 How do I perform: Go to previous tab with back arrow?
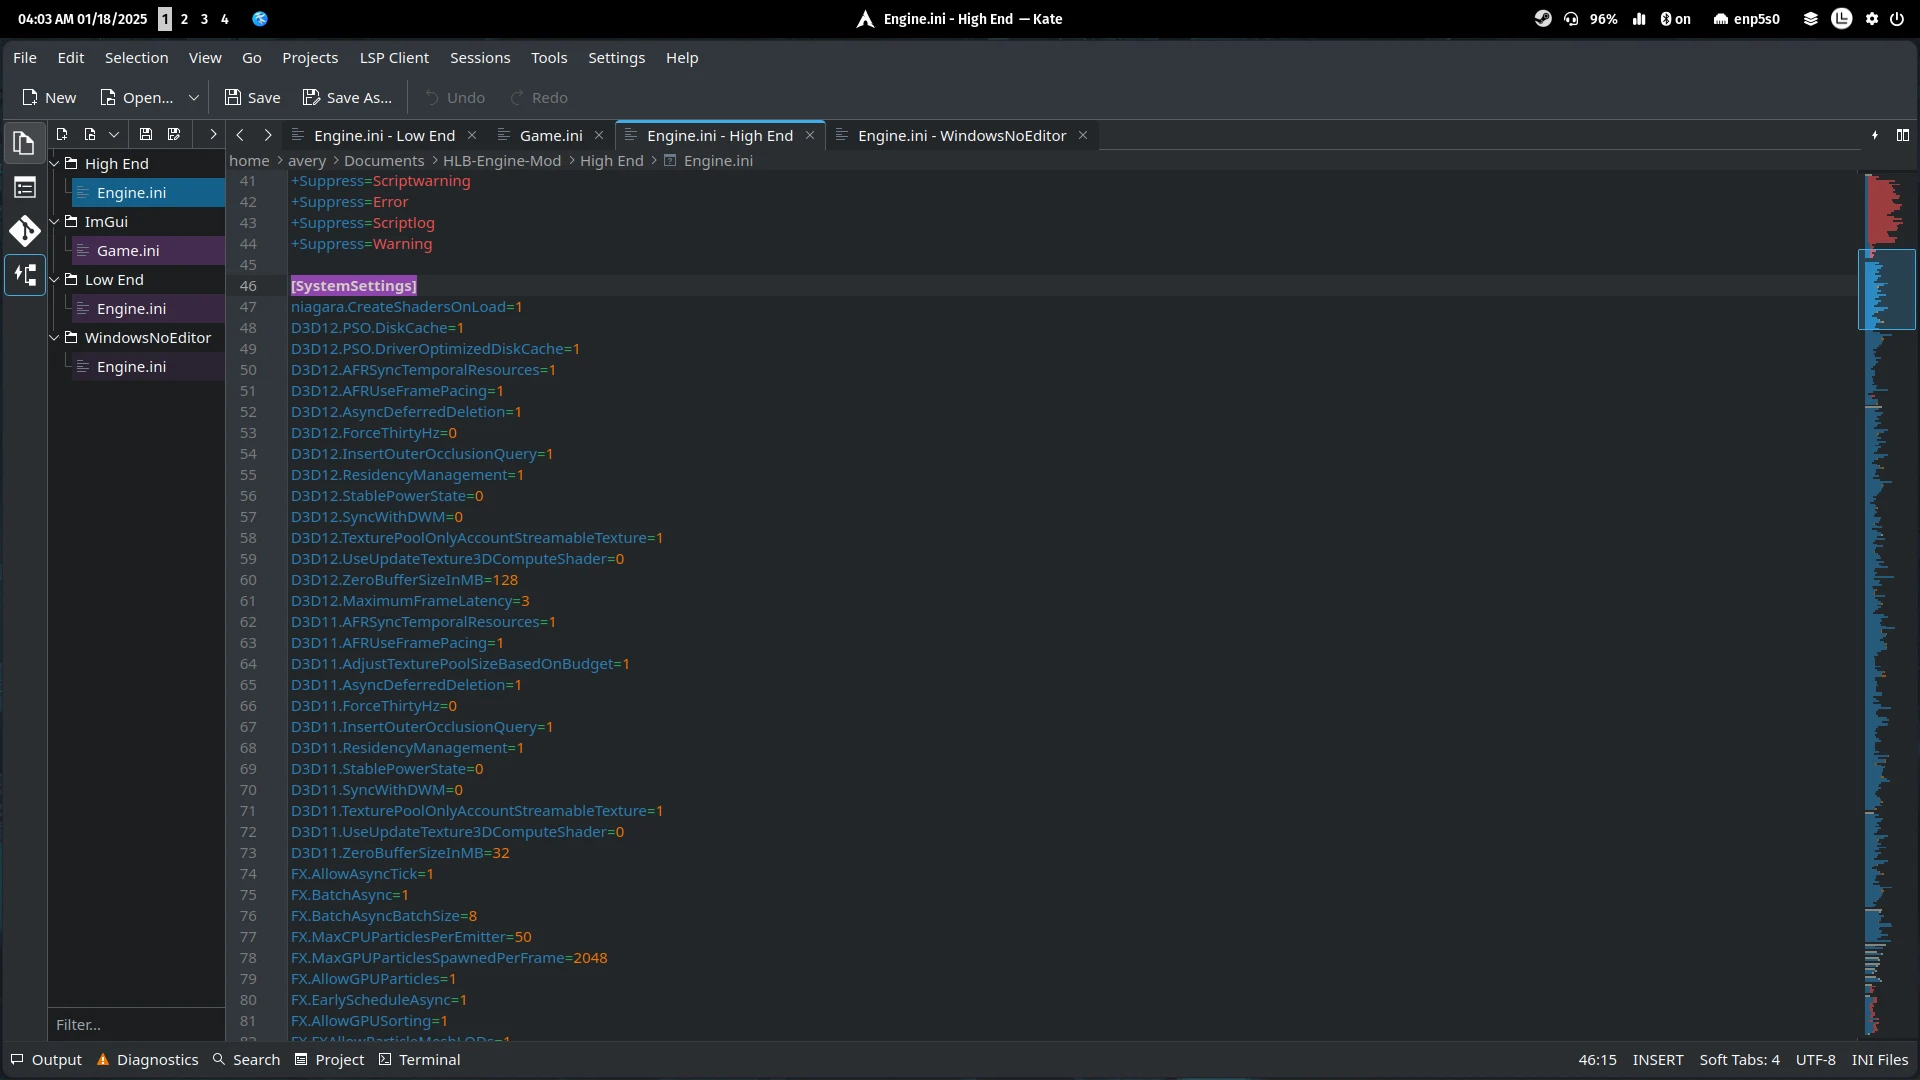pyautogui.click(x=240, y=135)
